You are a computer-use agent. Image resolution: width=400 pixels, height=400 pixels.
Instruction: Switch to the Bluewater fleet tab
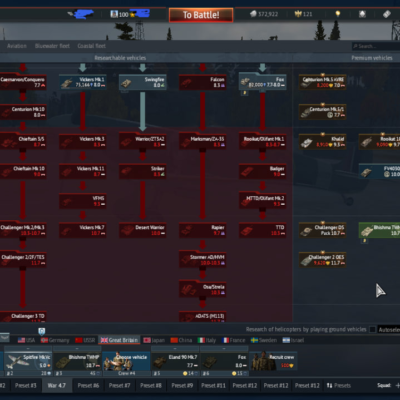point(52,46)
